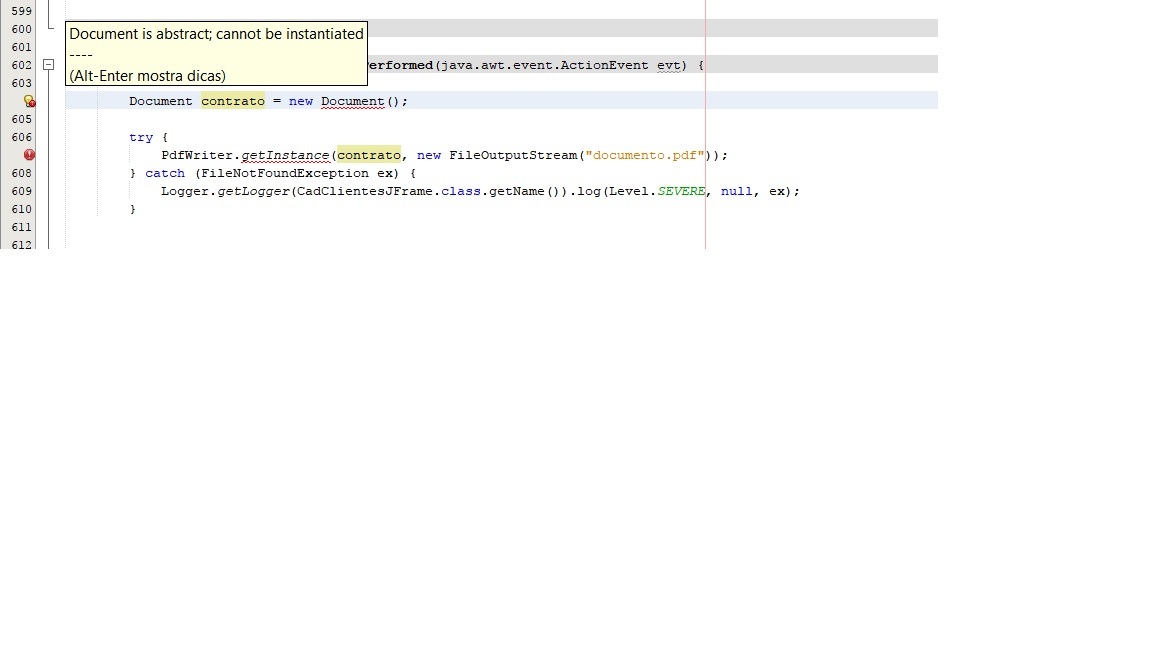Click line number 603
1152x648 pixels.
pos(21,83)
